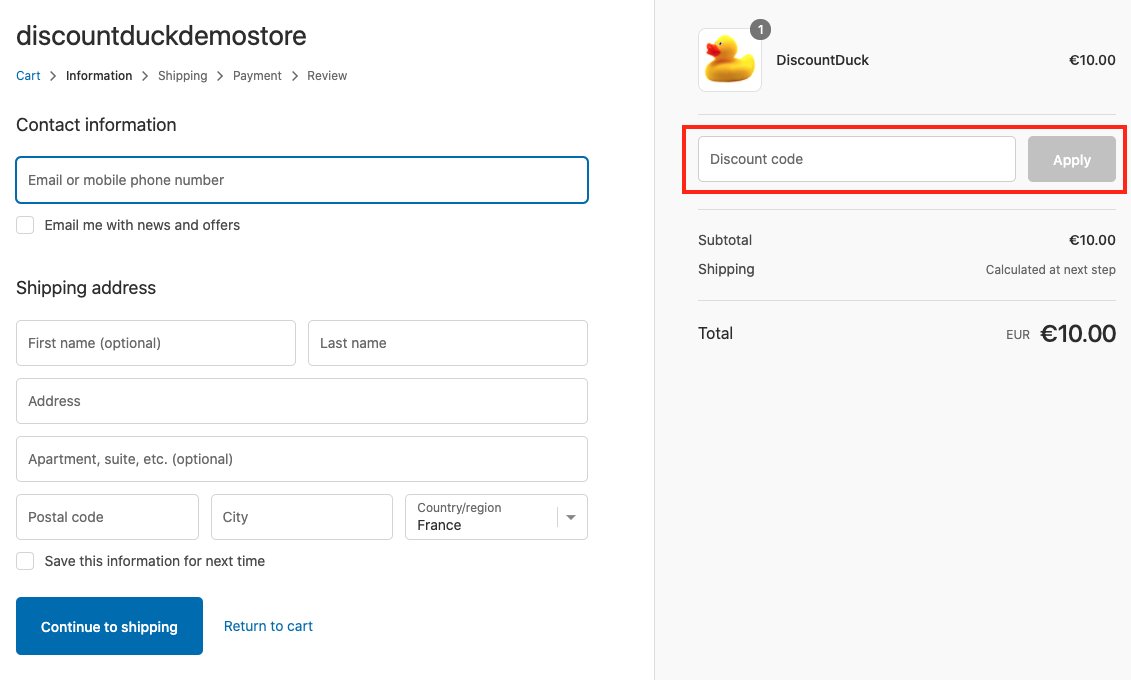Click the quantity badge on the duck image
The image size is (1131, 680).
pos(760,30)
